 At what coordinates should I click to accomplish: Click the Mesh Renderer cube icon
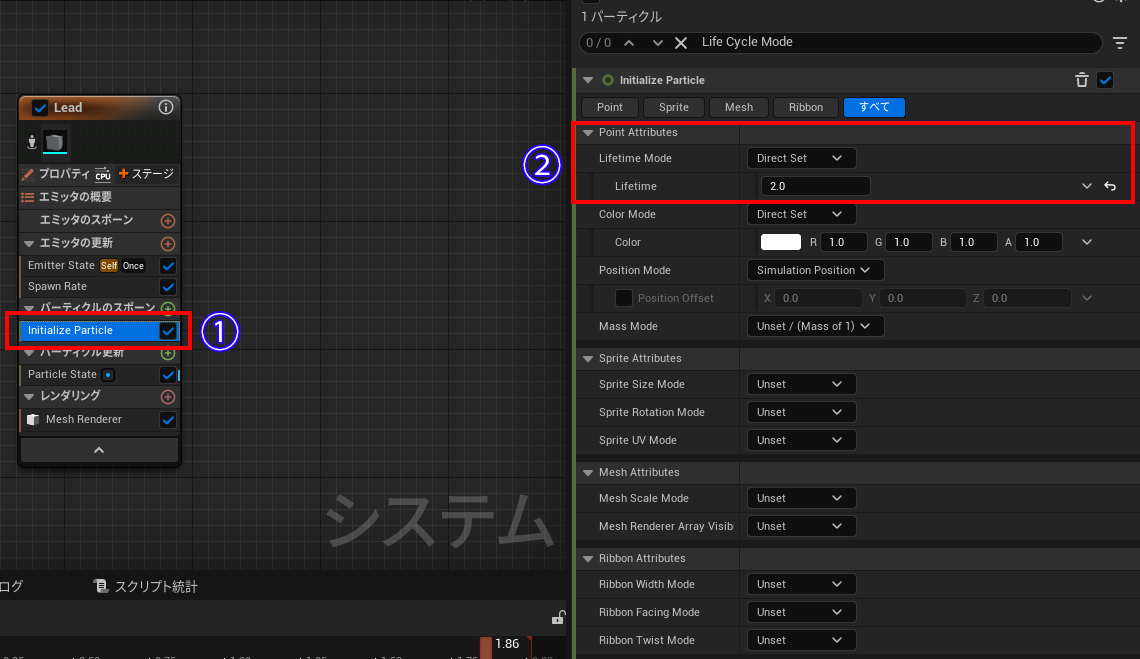pos(33,420)
